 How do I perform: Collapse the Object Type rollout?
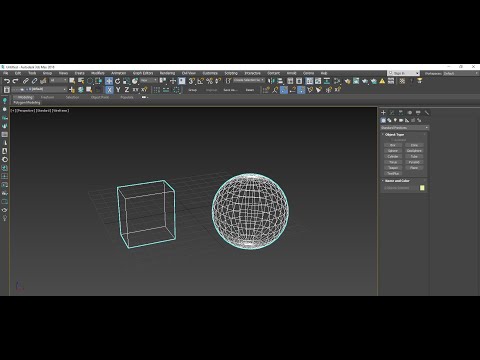[x=394, y=134]
